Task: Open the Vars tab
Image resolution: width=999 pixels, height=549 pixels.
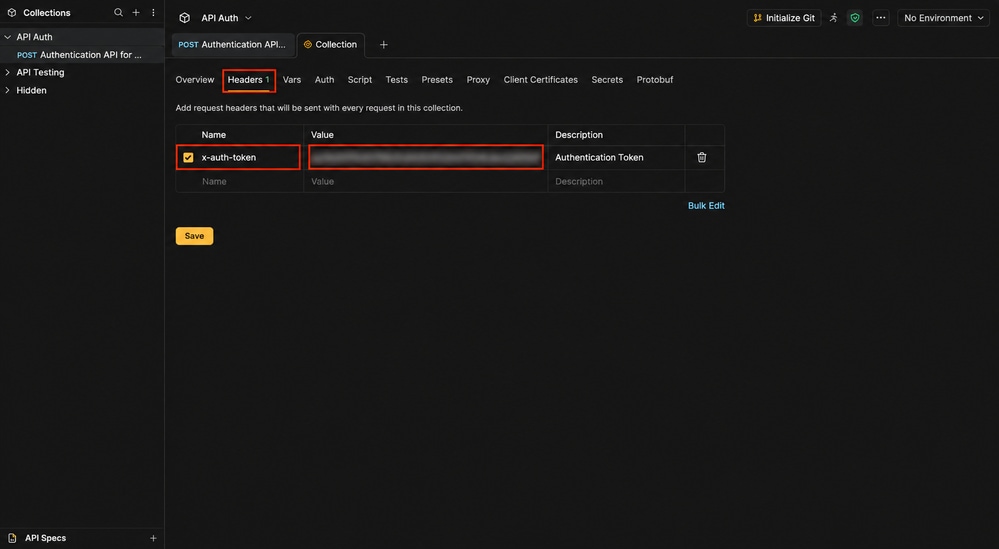Action: (292, 80)
